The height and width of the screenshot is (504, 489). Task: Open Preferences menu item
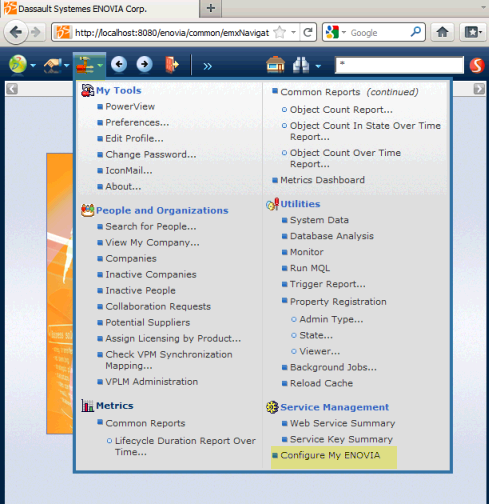137,122
